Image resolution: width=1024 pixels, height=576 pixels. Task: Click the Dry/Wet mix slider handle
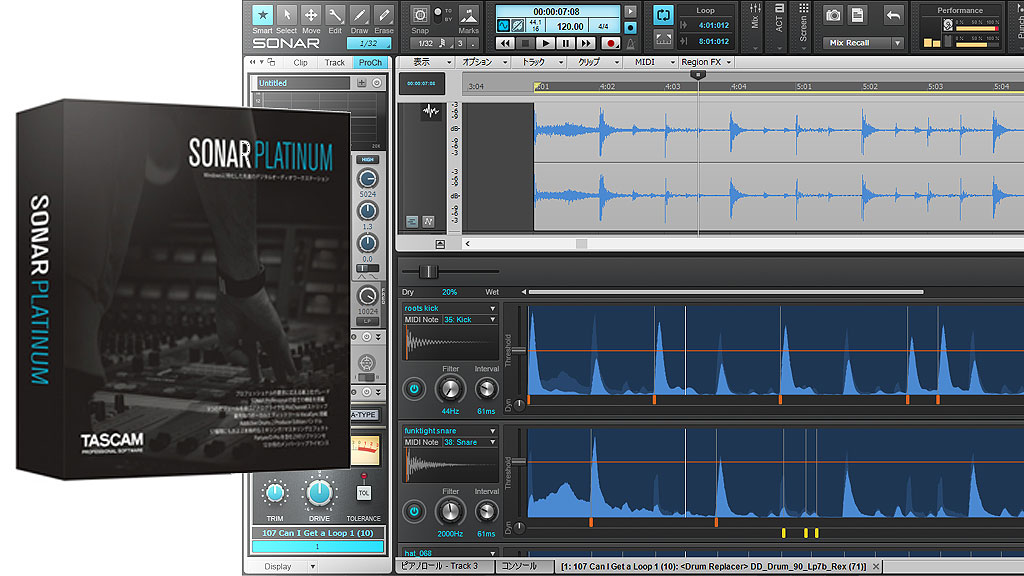pyautogui.click(x=428, y=271)
